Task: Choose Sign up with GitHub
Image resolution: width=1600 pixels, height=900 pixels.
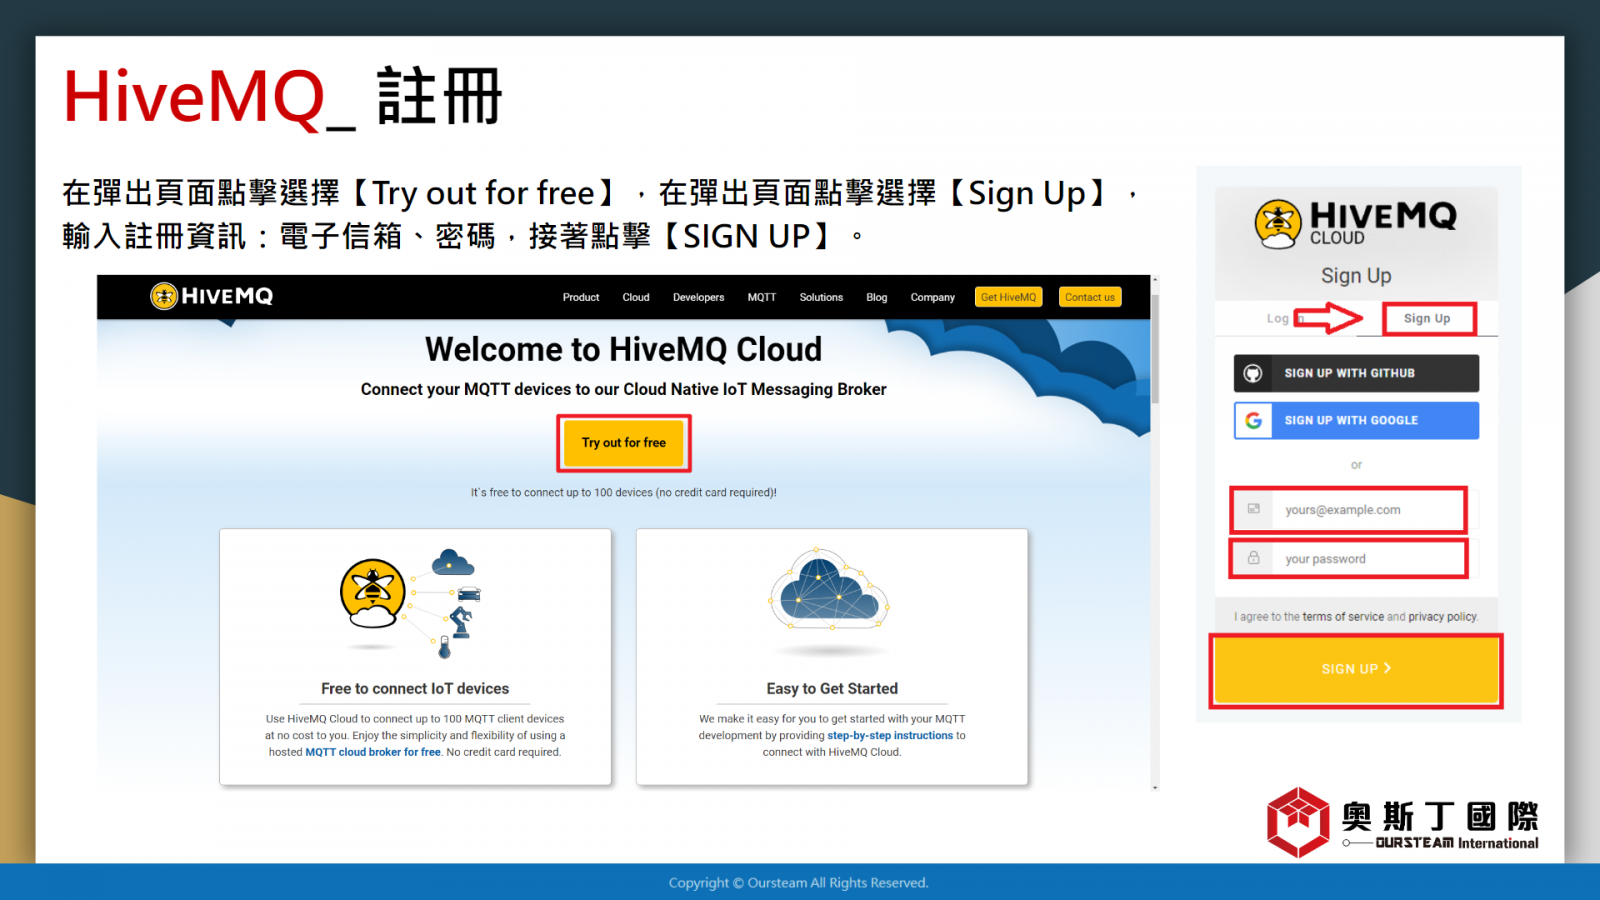Action: click(1356, 373)
